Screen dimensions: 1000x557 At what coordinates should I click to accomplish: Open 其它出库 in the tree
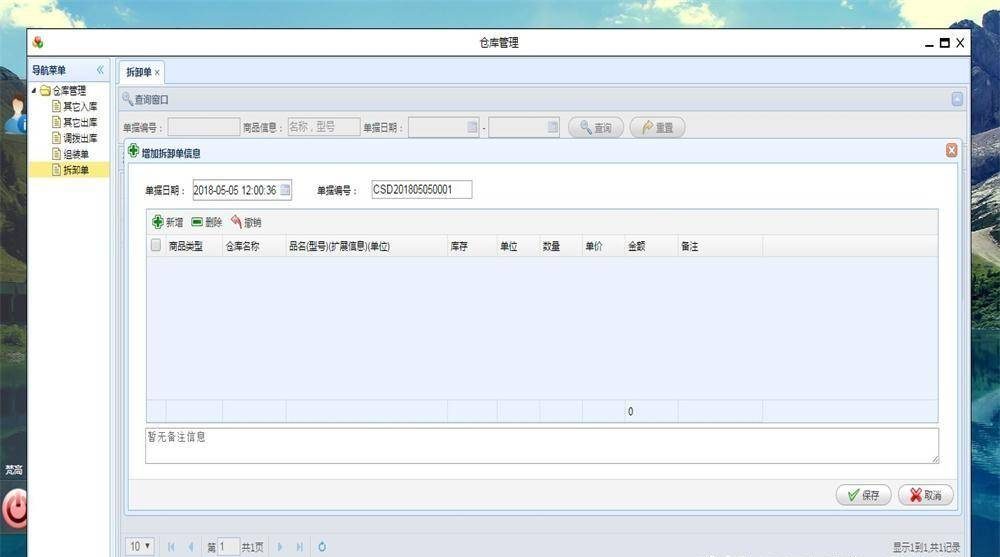click(x=80, y=123)
